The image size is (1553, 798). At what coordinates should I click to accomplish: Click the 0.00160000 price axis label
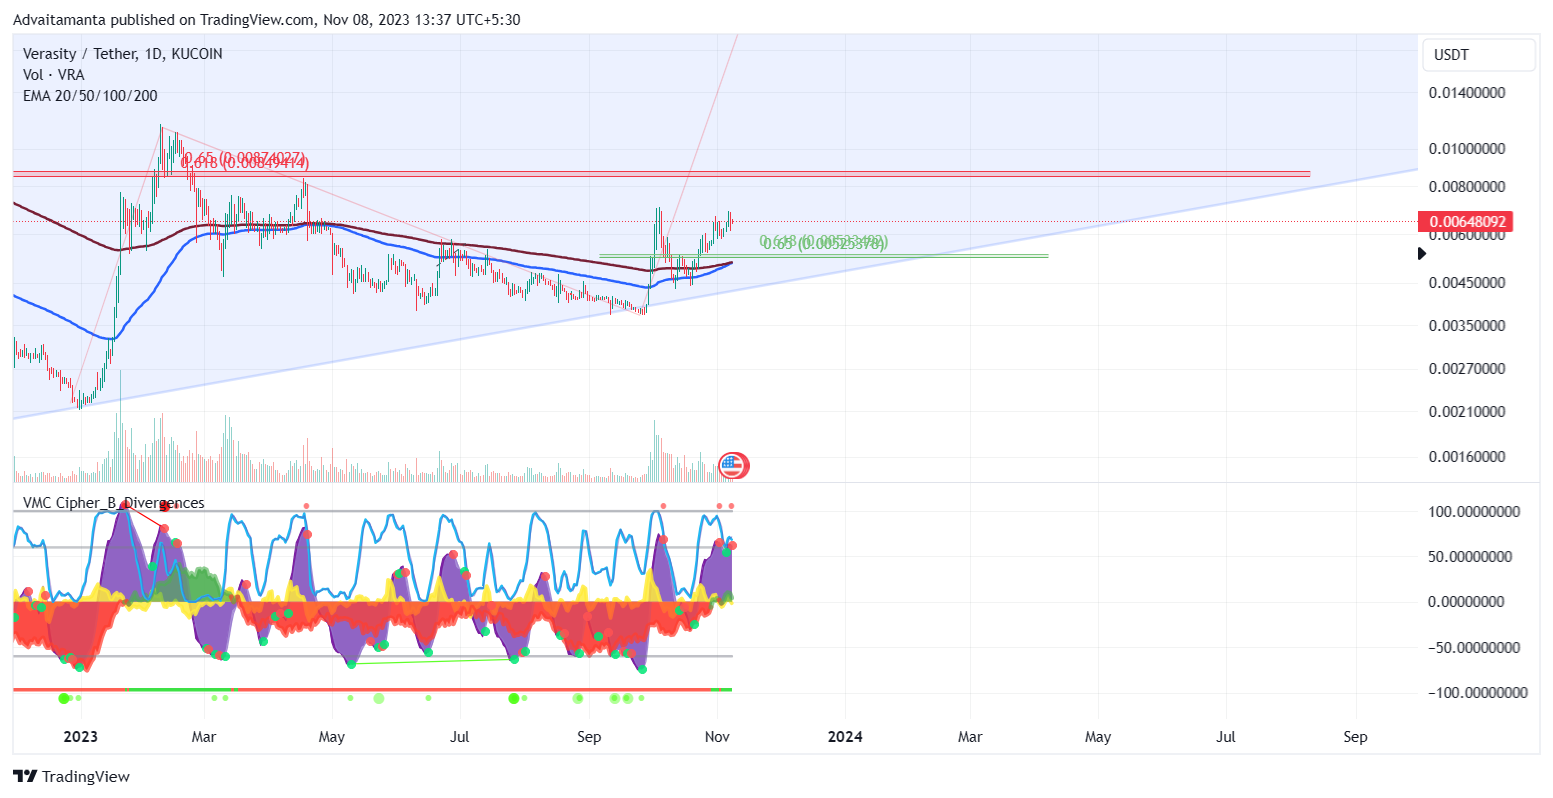click(x=1465, y=457)
